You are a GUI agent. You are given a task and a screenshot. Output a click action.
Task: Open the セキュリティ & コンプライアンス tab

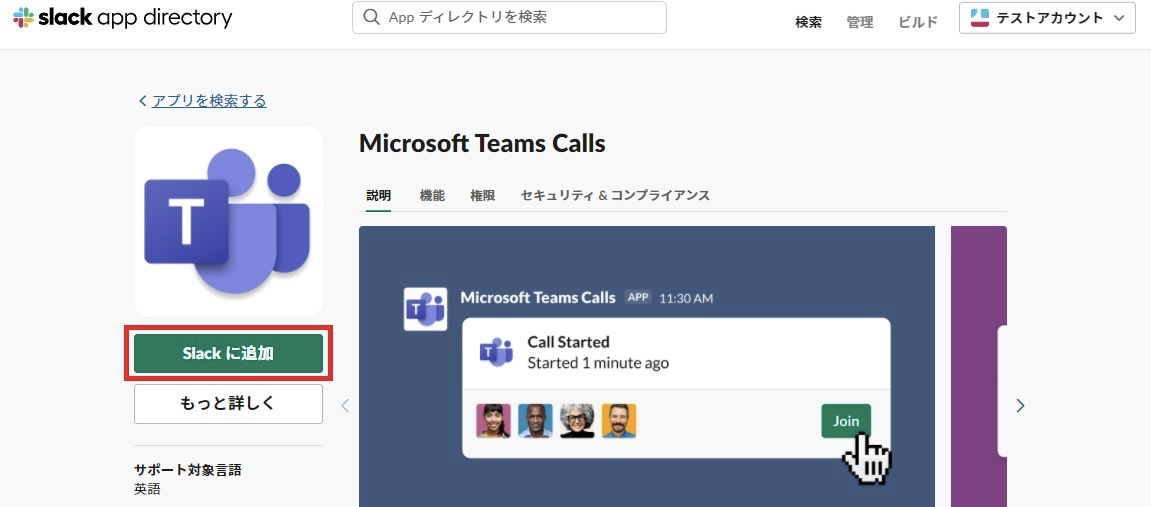[x=615, y=196]
